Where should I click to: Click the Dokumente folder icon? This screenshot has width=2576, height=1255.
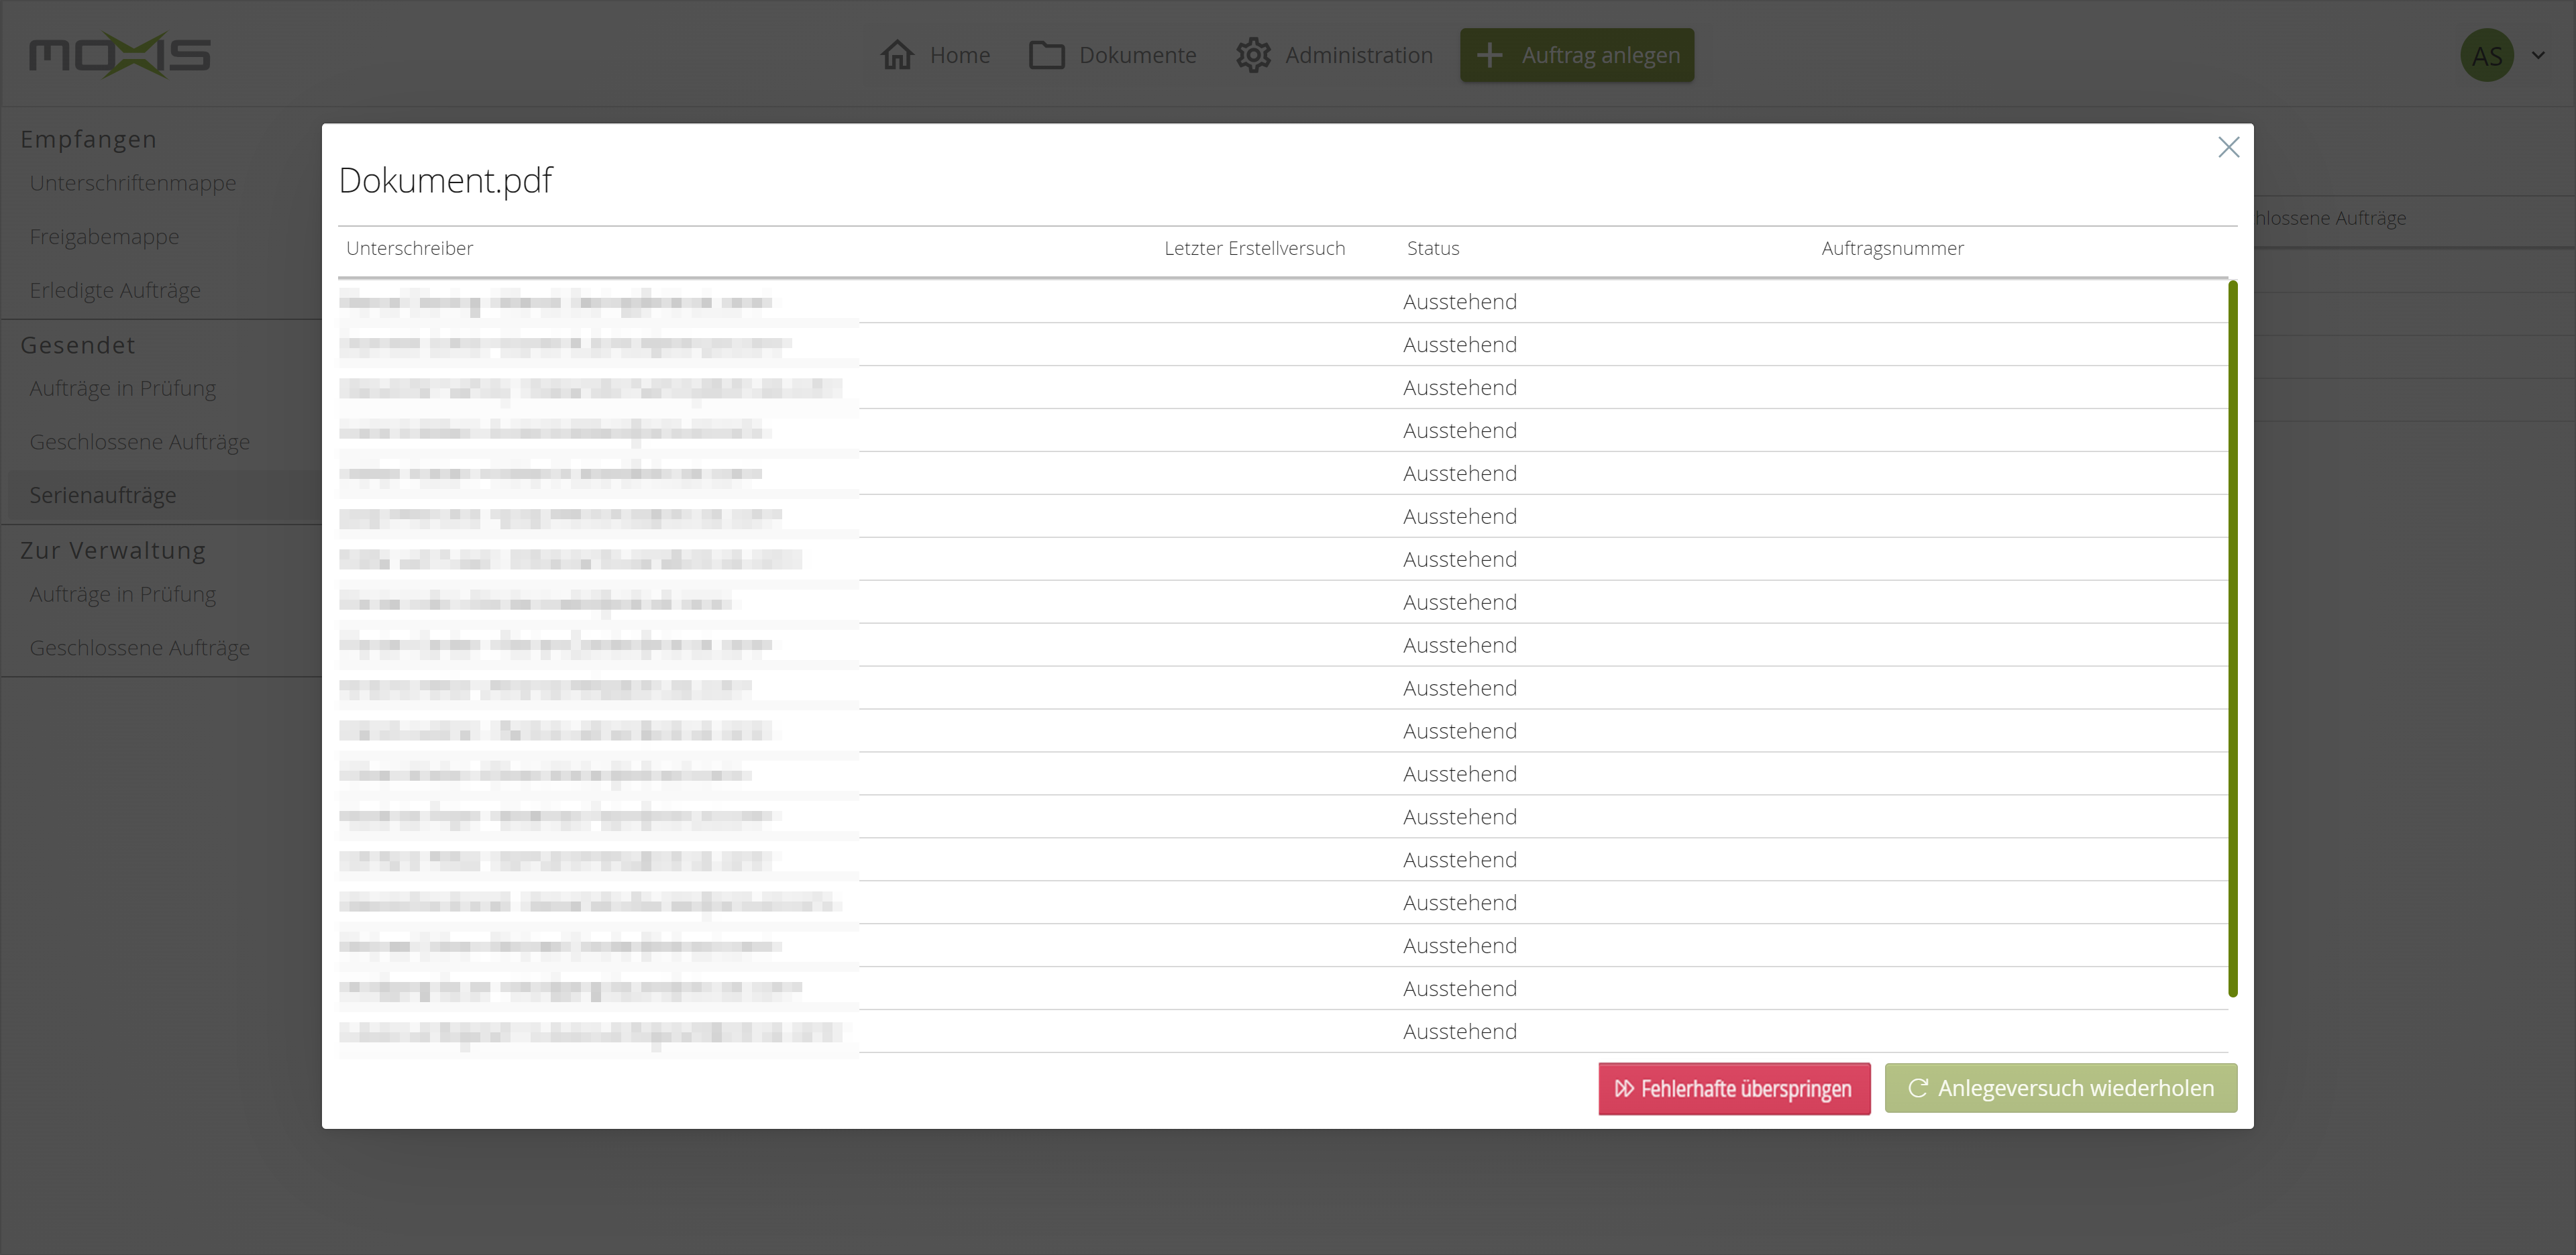point(1046,55)
